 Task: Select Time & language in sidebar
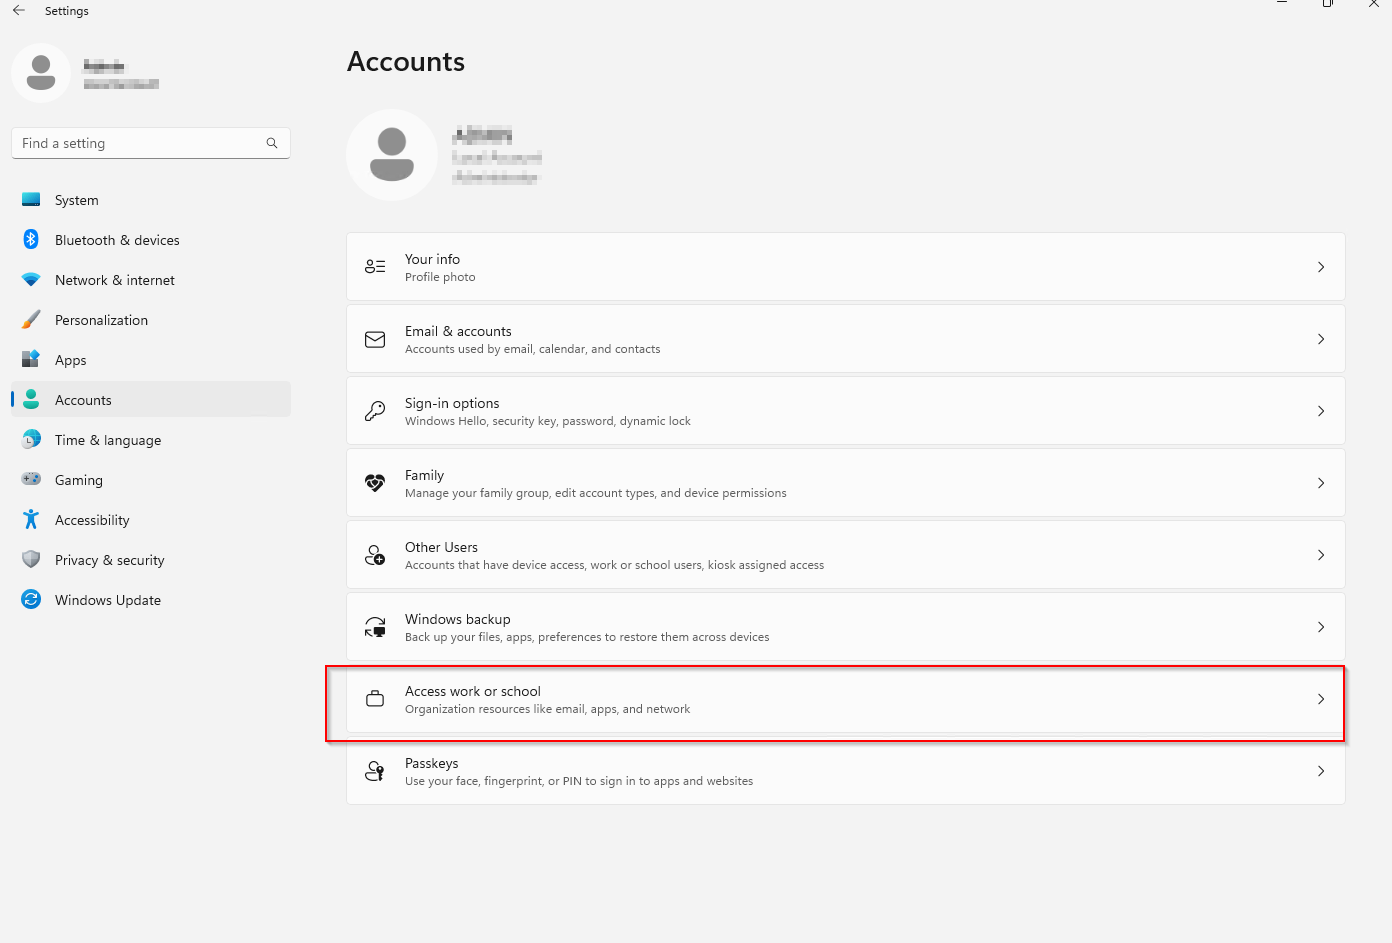pyautogui.click(x=107, y=440)
